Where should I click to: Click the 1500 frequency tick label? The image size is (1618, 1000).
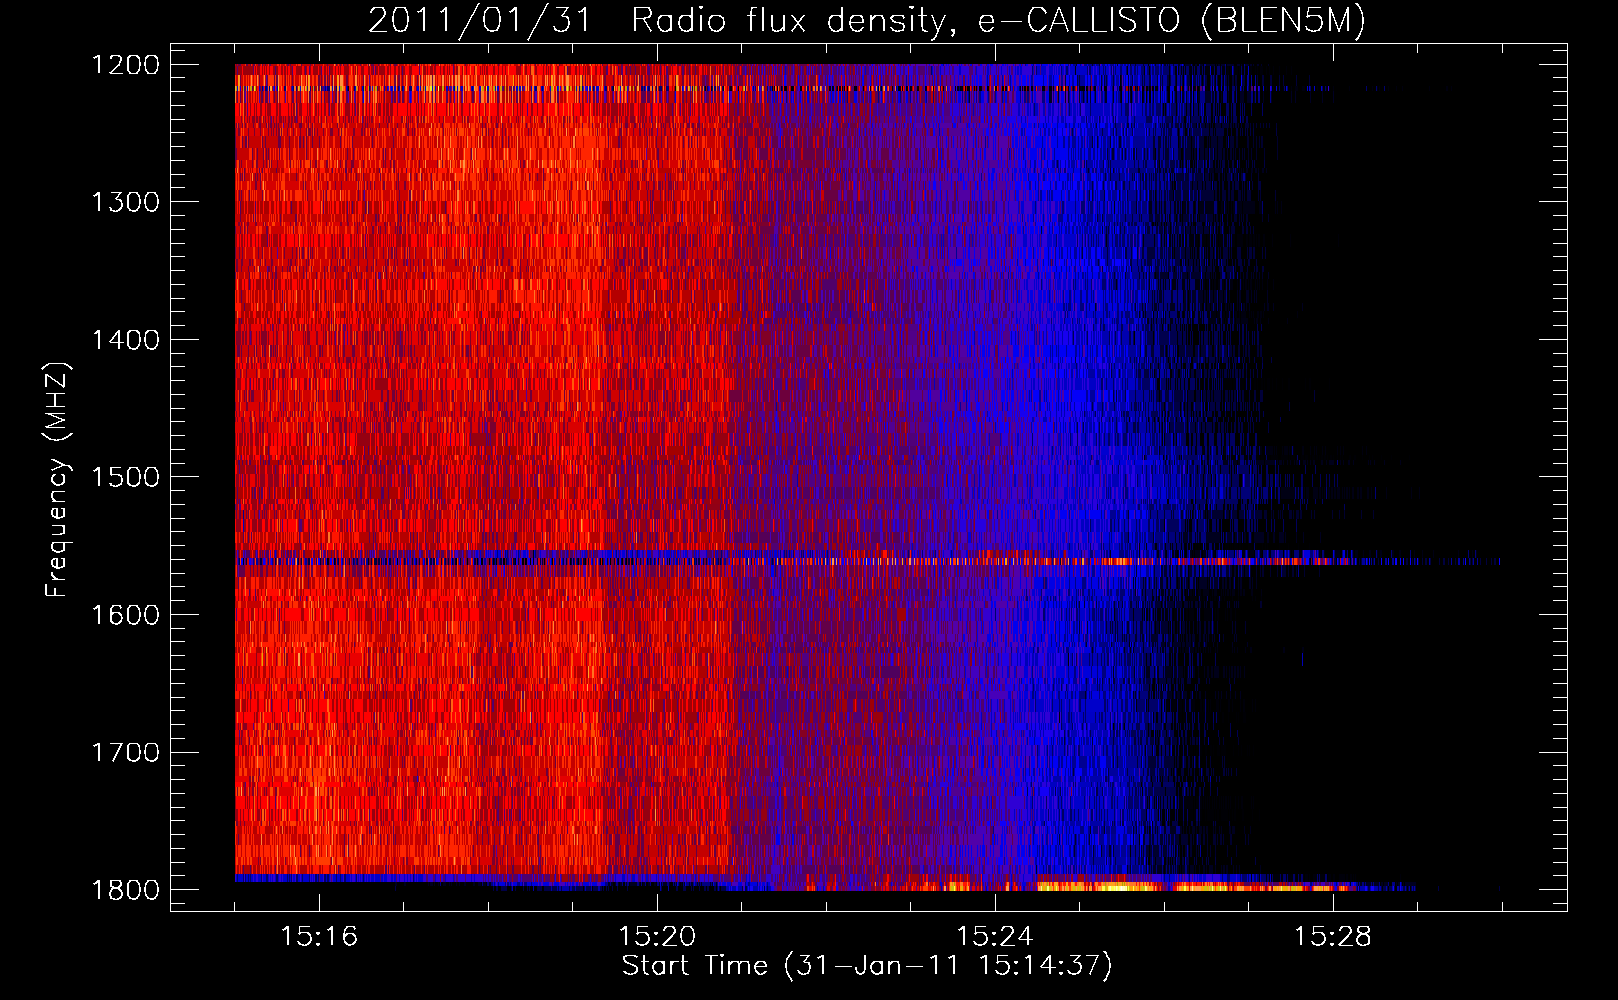tap(125, 477)
